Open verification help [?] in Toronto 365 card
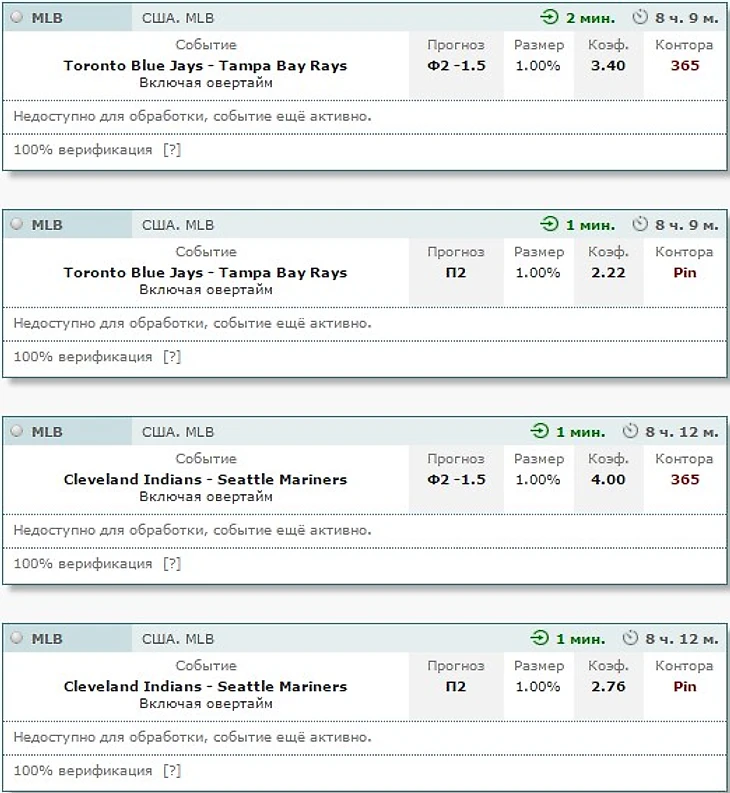This screenshot has height=793, width=730. [x=172, y=150]
